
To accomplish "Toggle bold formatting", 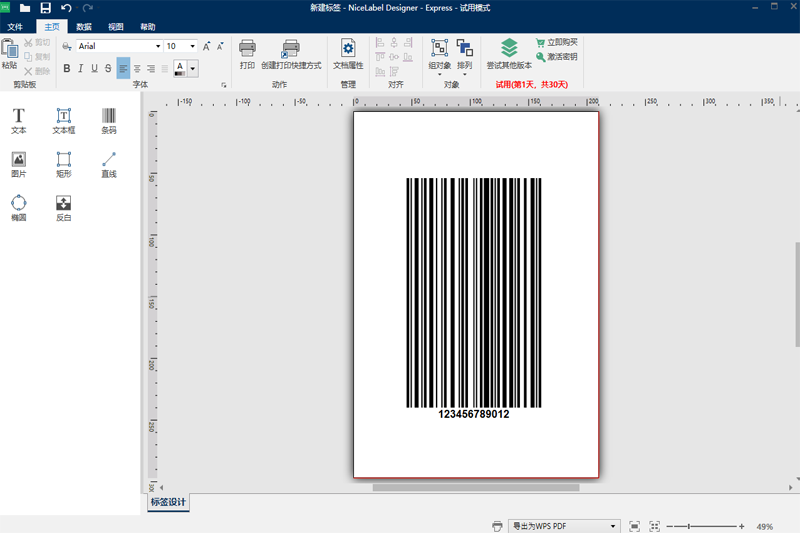I will pos(67,69).
